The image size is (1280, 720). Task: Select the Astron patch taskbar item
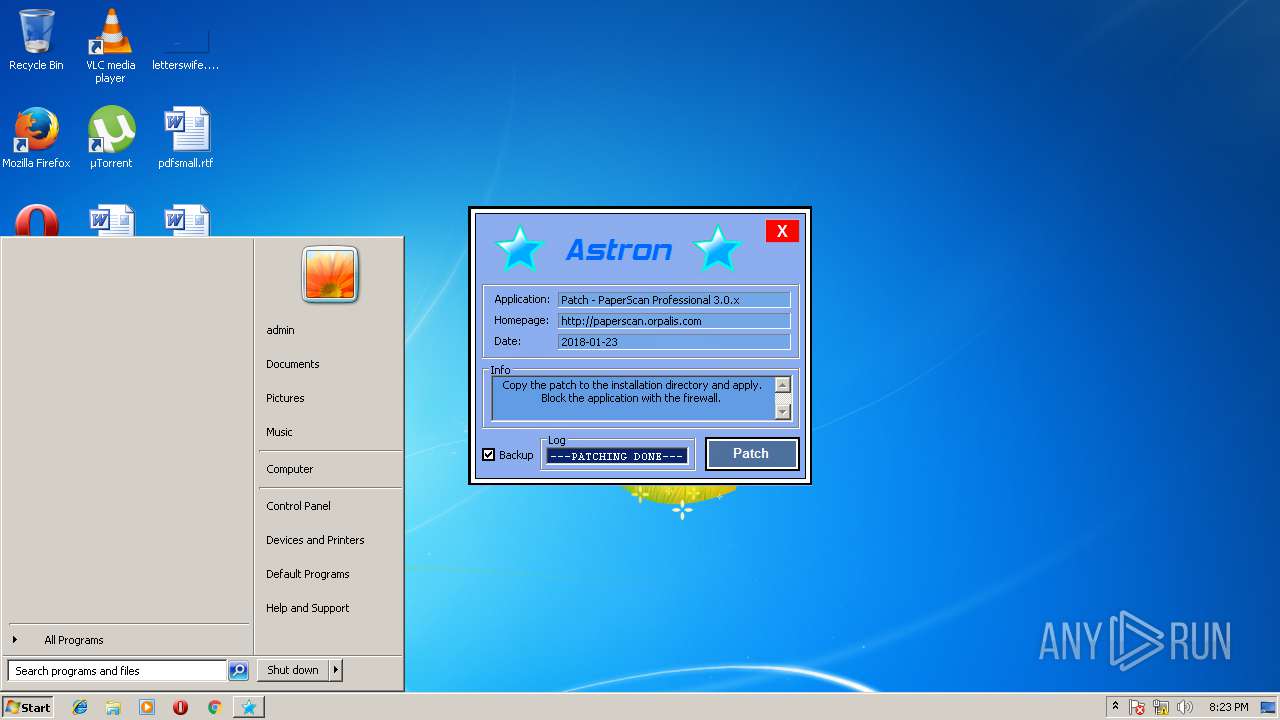click(x=249, y=707)
